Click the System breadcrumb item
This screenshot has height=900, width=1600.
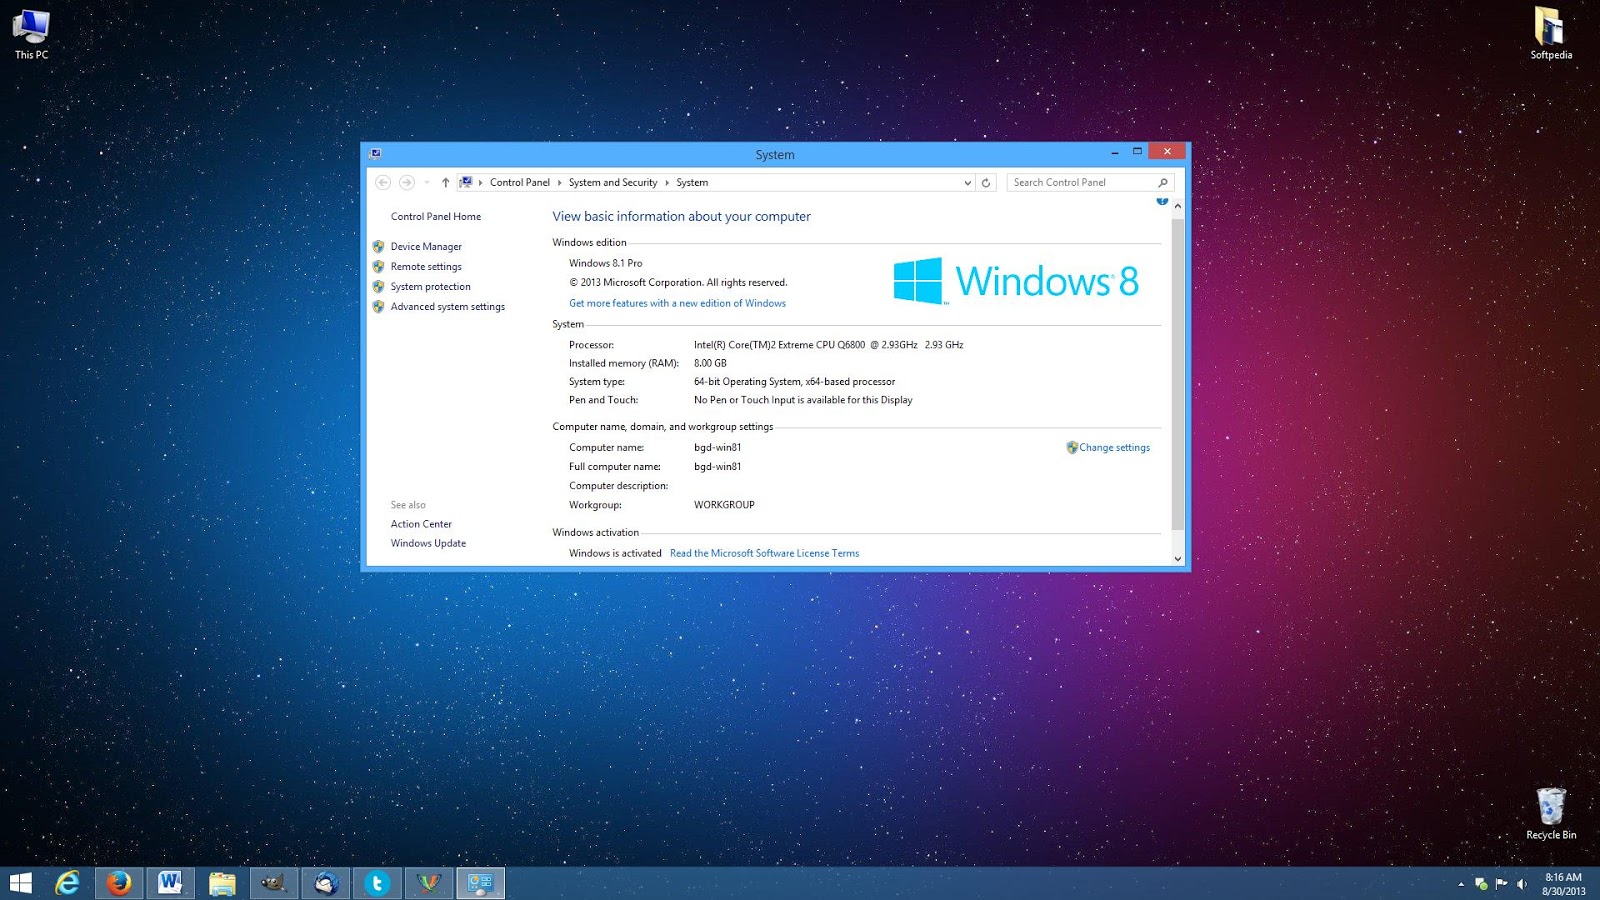point(692,182)
